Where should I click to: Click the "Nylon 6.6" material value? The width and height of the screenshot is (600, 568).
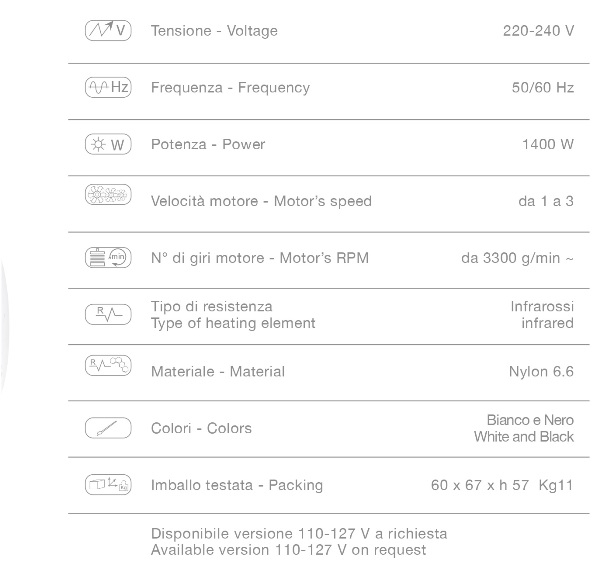point(541,371)
